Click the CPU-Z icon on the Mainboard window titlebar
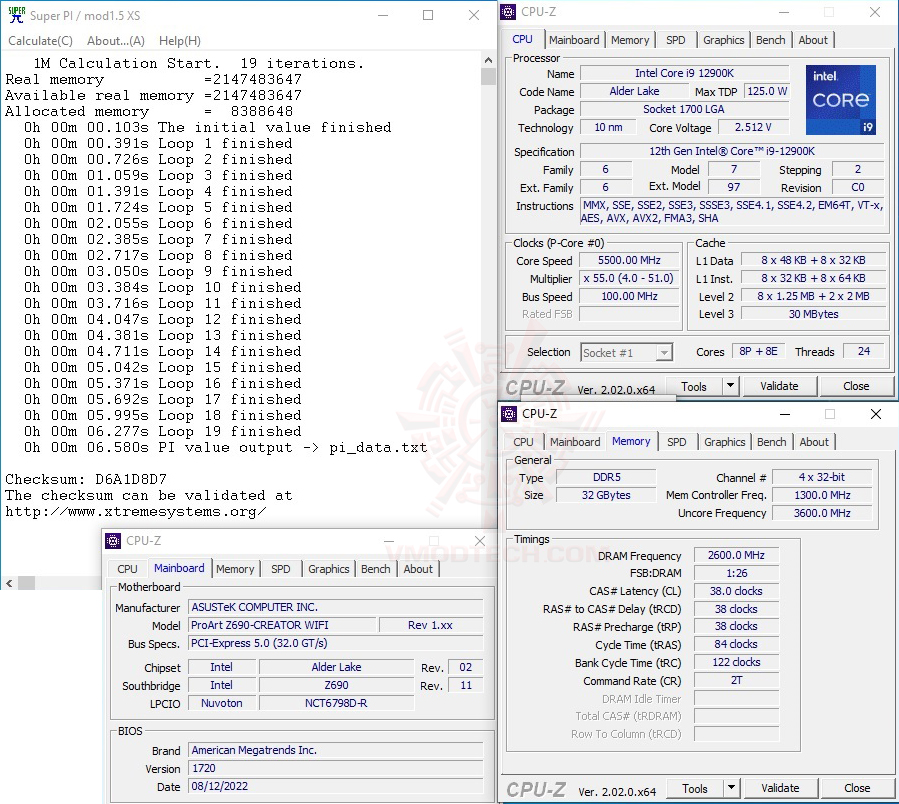The image size is (899, 804). (x=112, y=540)
